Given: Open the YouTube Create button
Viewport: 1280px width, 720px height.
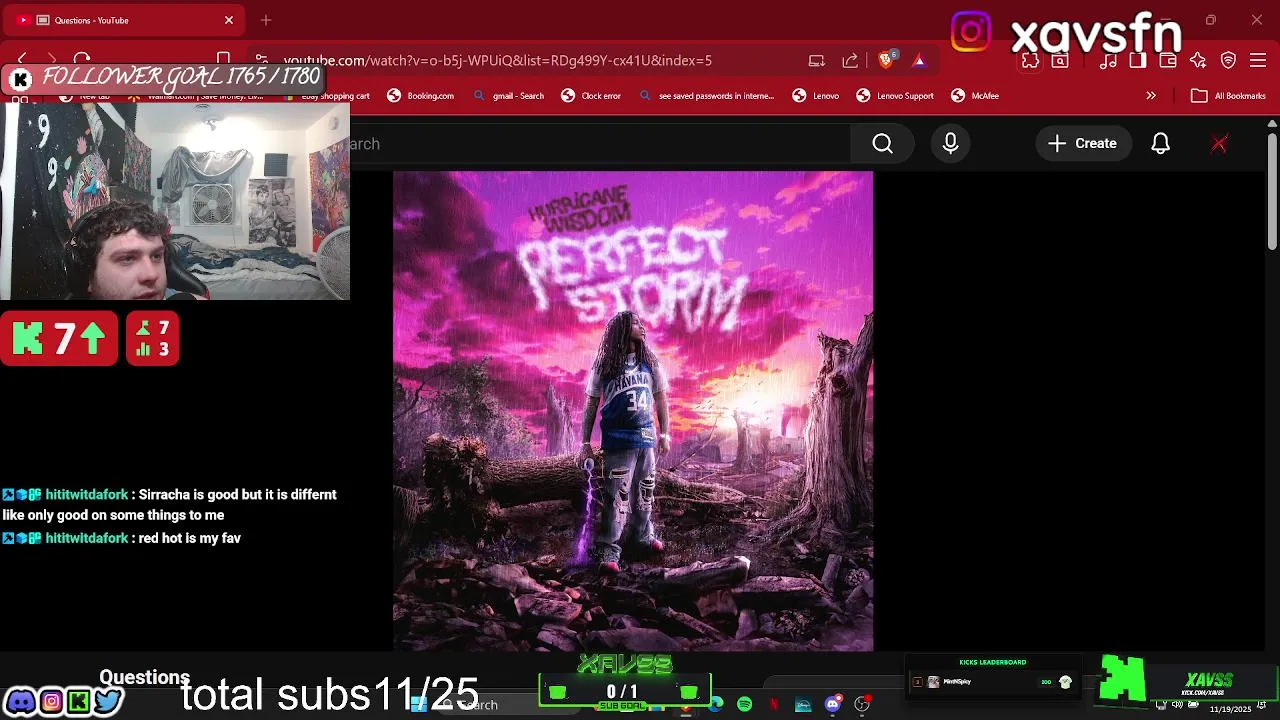Looking at the screenshot, I should (x=1082, y=144).
